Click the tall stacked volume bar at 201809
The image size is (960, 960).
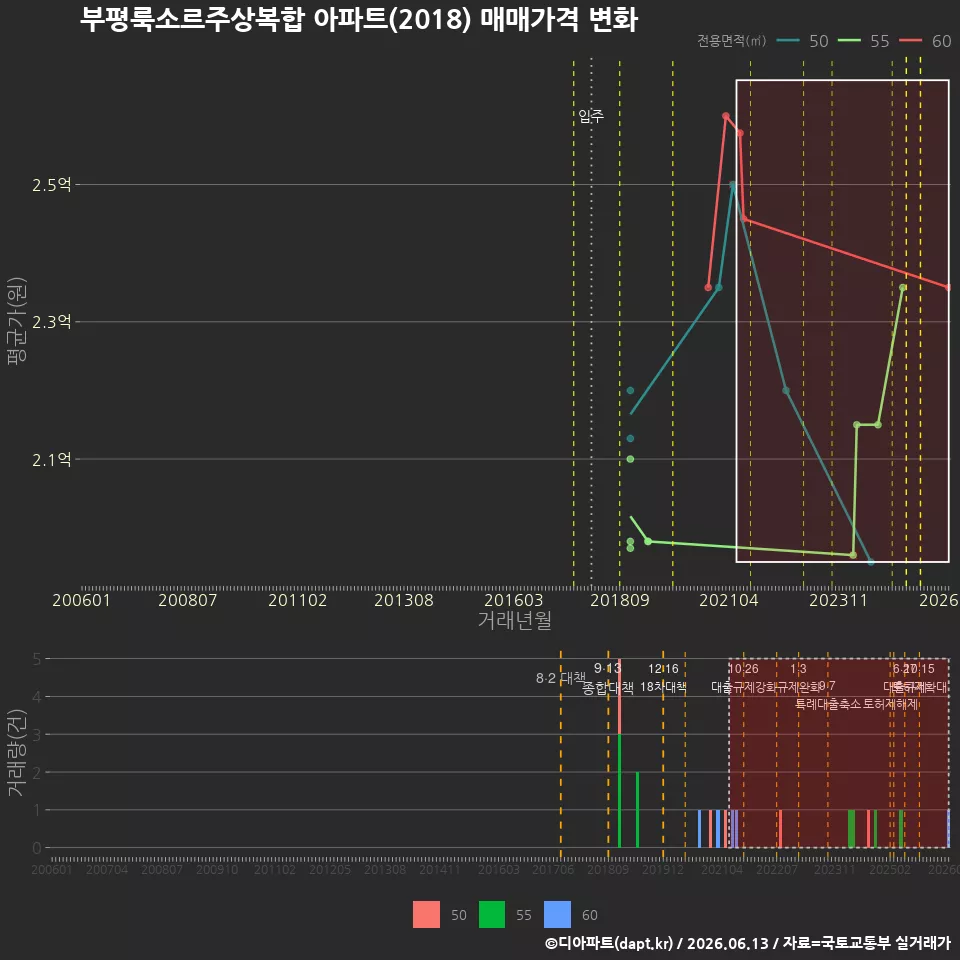point(620,753)
